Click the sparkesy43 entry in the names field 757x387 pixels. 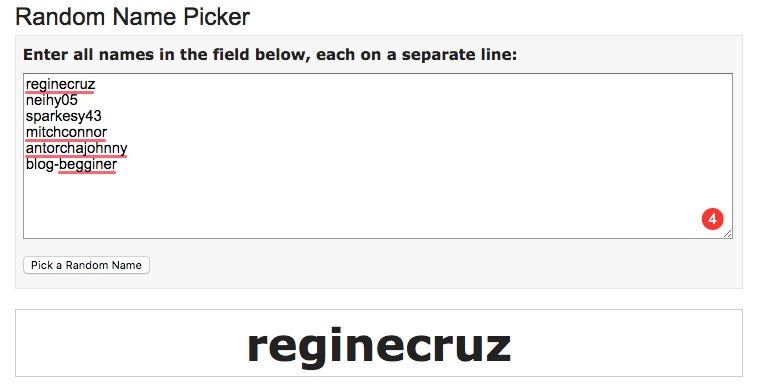pos(64,116)
